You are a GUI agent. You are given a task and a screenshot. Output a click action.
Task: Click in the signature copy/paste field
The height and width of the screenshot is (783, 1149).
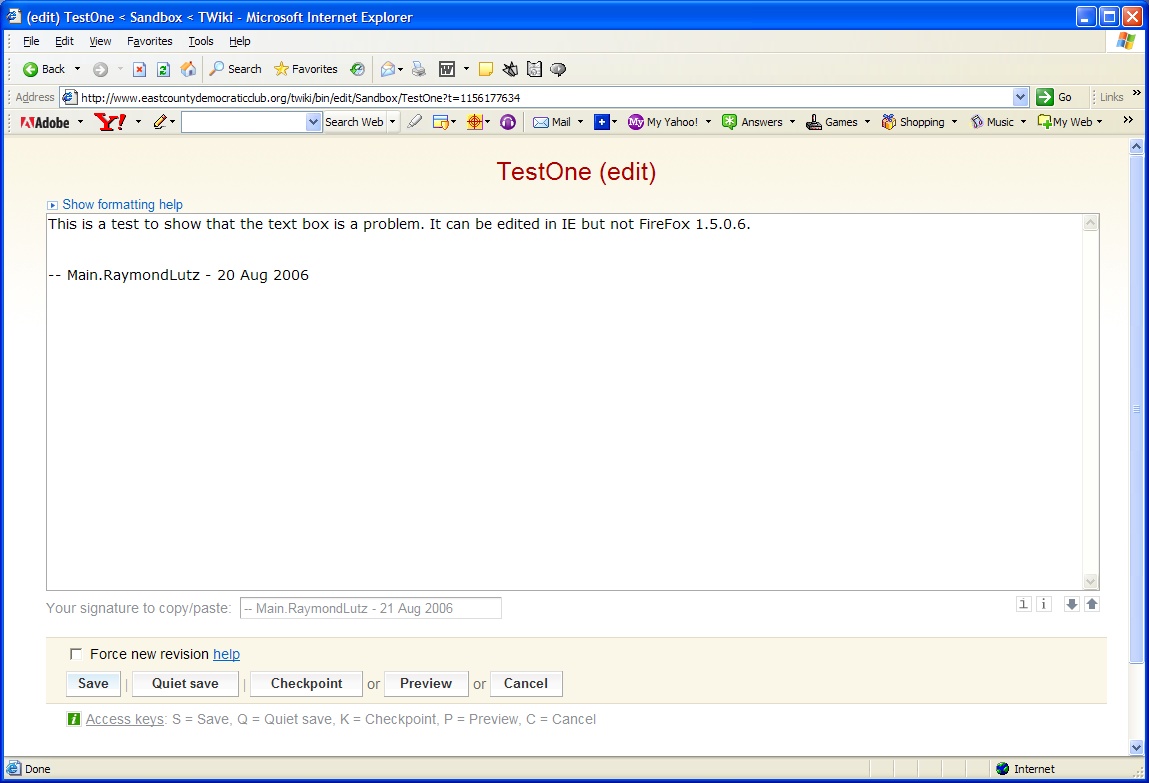[371, 608]
